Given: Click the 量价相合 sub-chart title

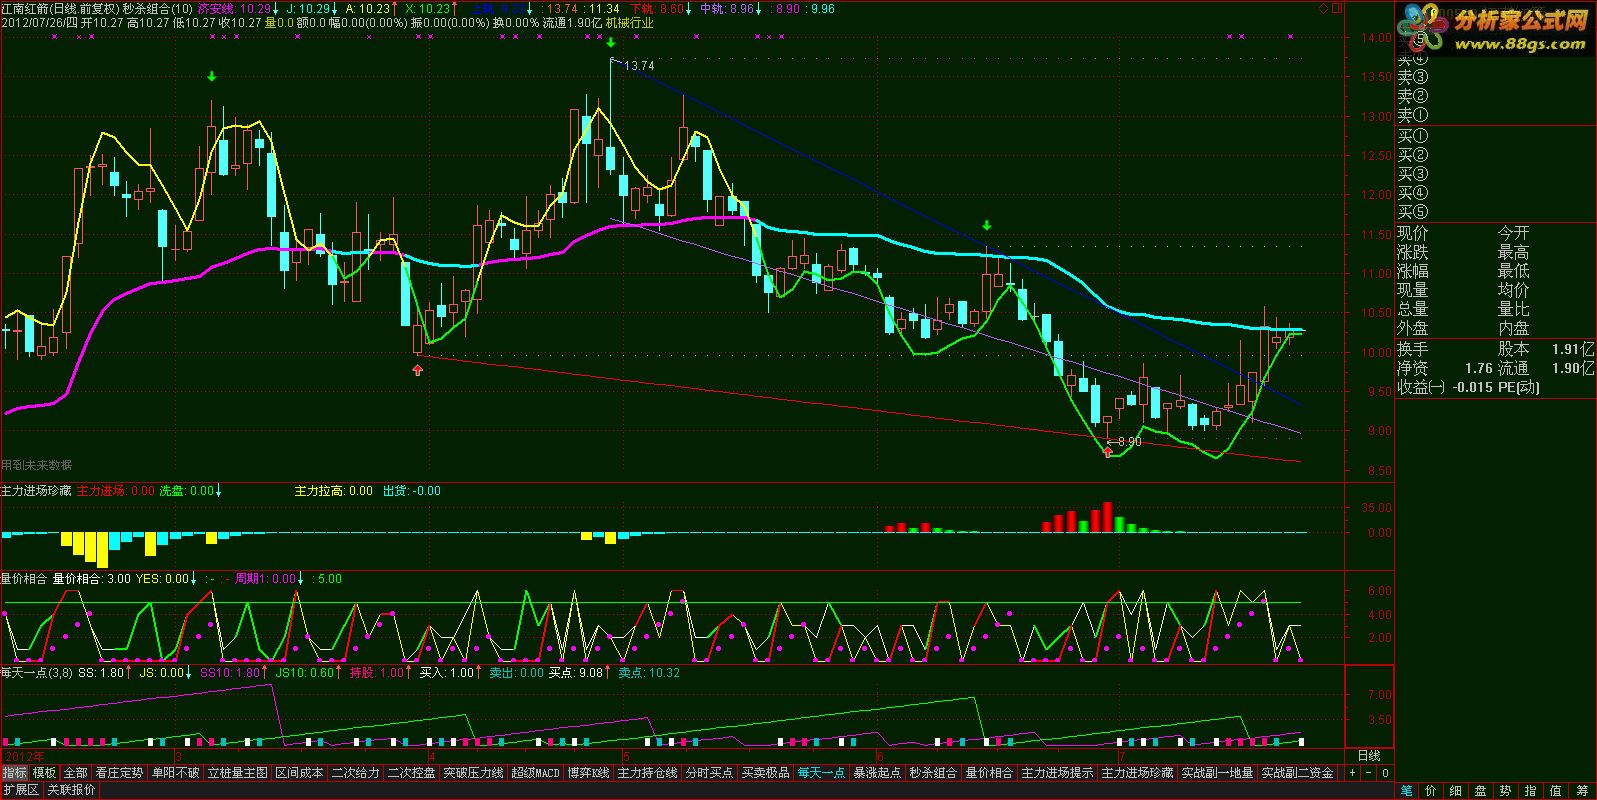Looking at the screenshot, I should [x=24, y=578].
